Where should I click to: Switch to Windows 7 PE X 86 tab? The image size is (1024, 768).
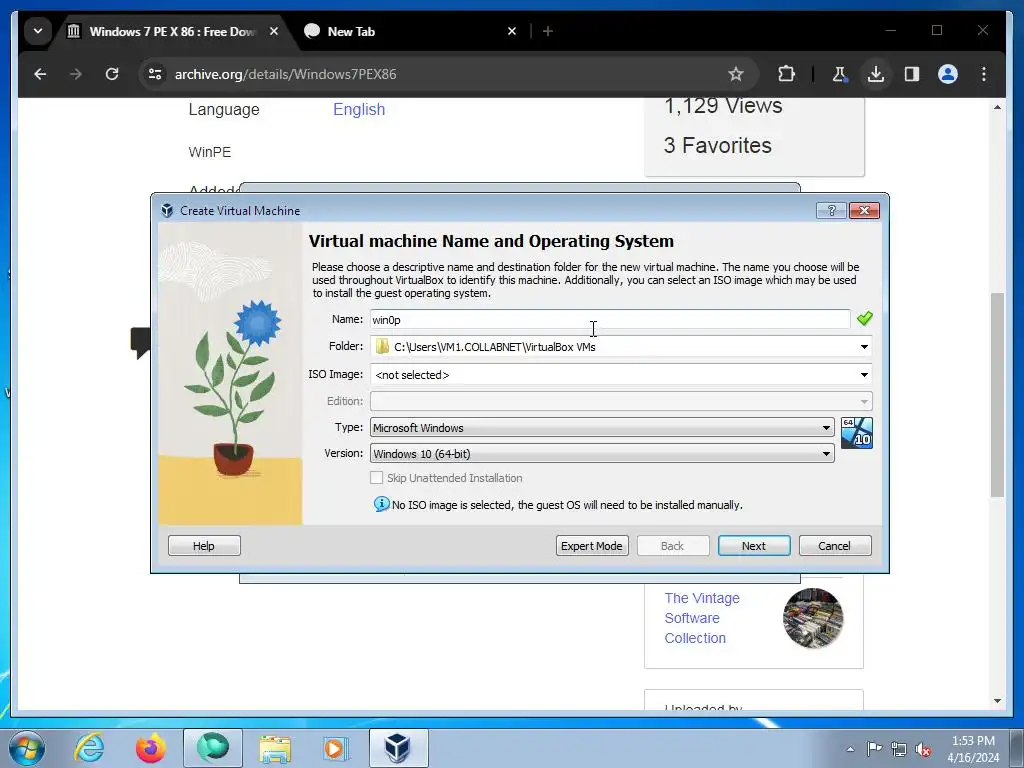tap(172, 31)
